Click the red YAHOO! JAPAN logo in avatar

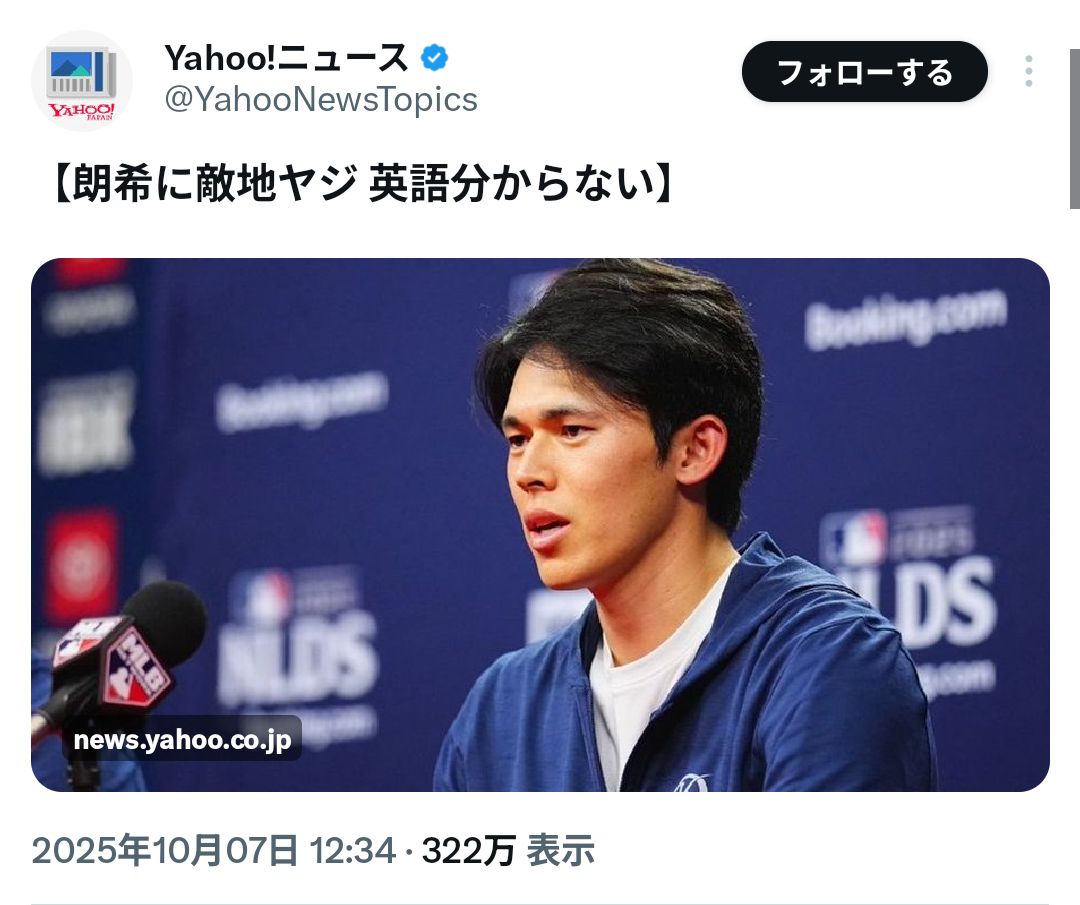point(81,112)
